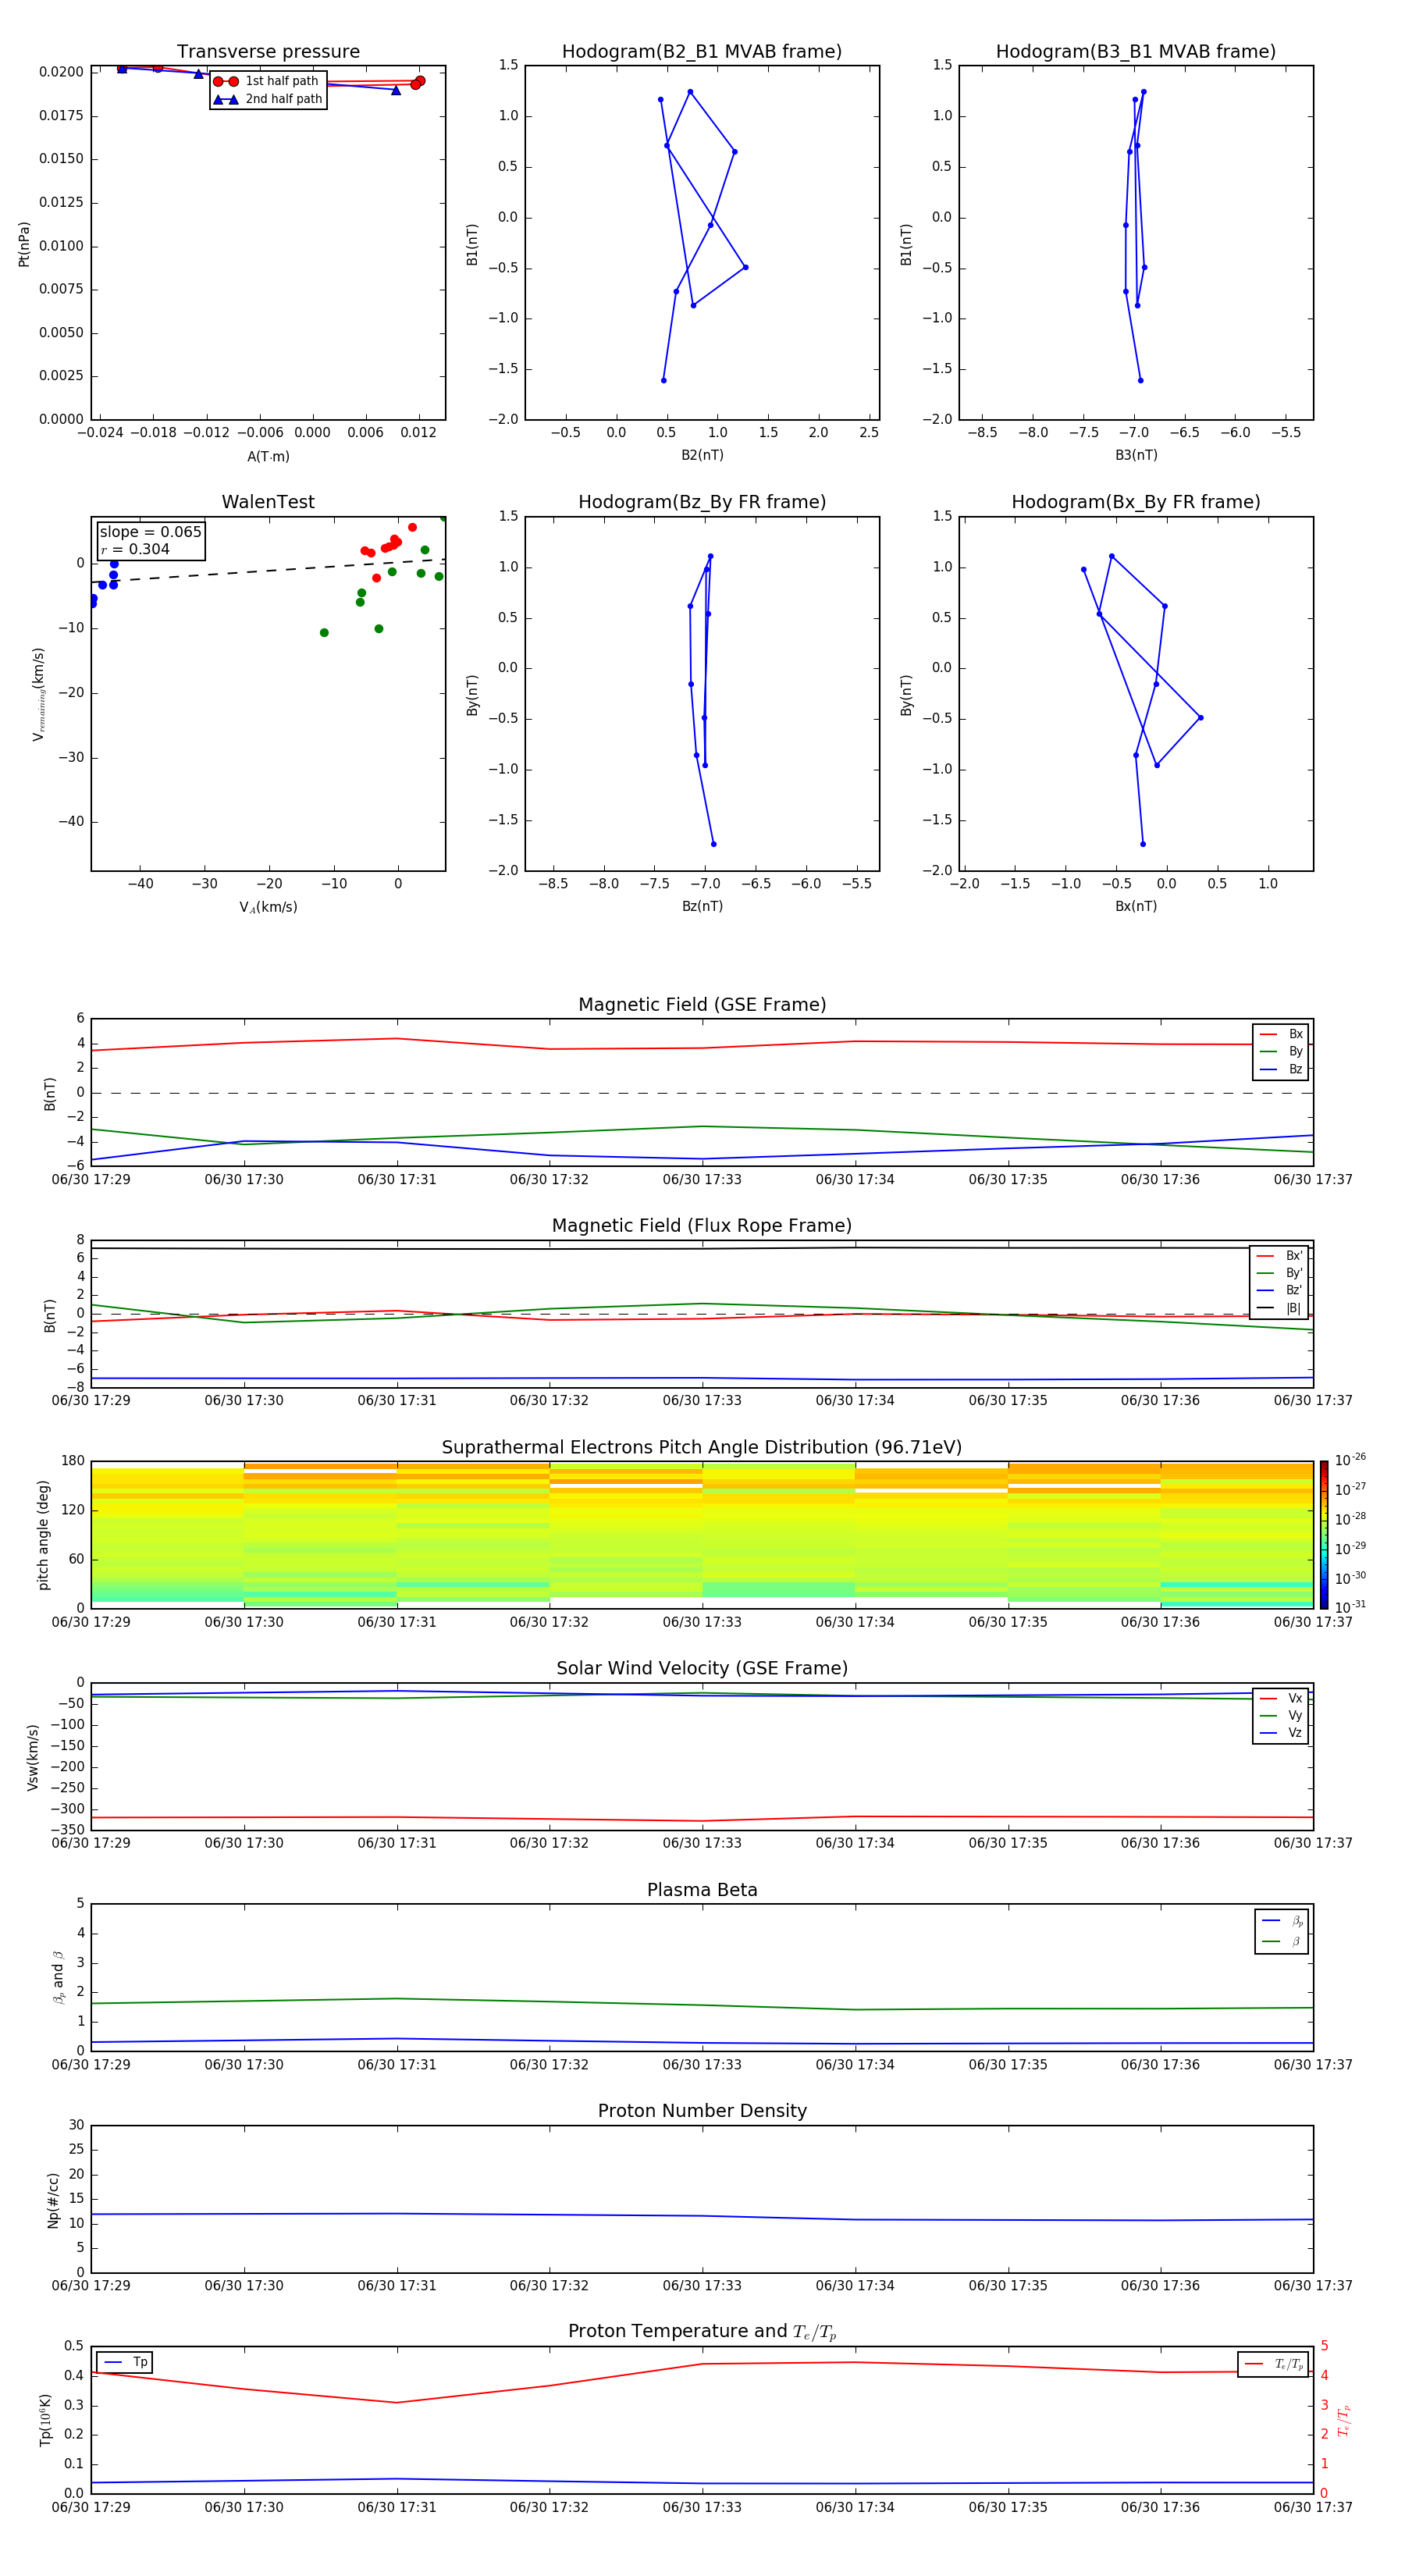Viewport: 1405px width, 2576px height.
Task: Click the WalenTest dashed fit line
Action: tap(268, 570)
